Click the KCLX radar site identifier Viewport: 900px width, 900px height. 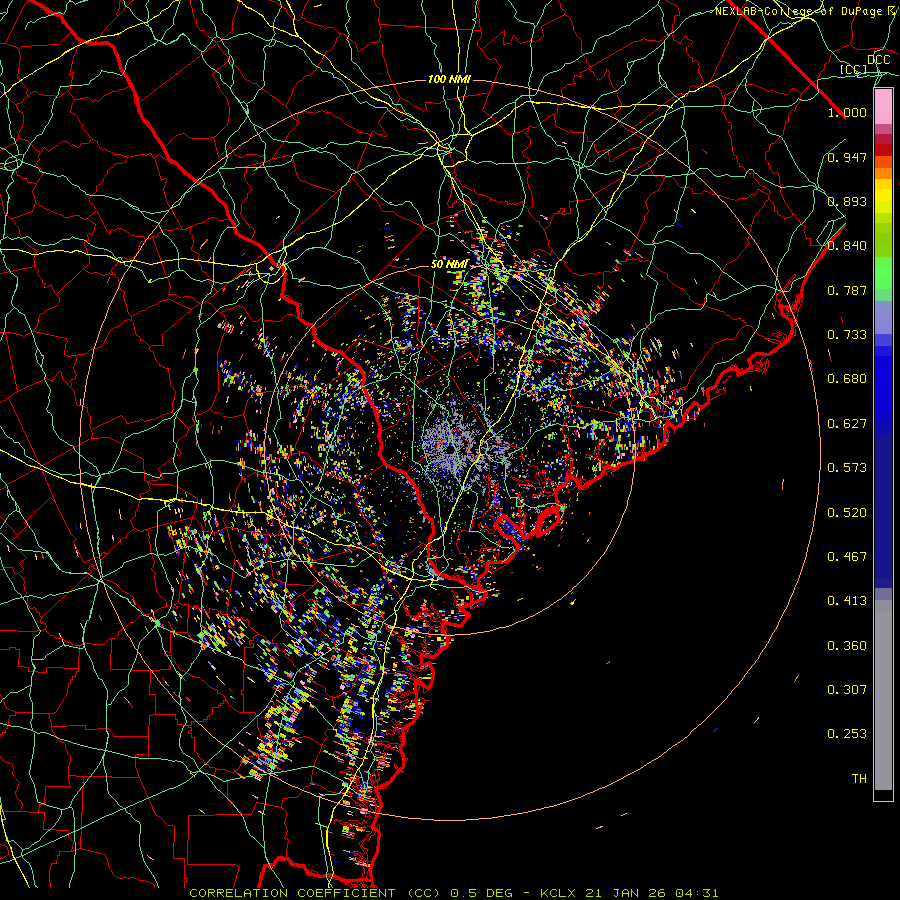click(x=557, y=893)
